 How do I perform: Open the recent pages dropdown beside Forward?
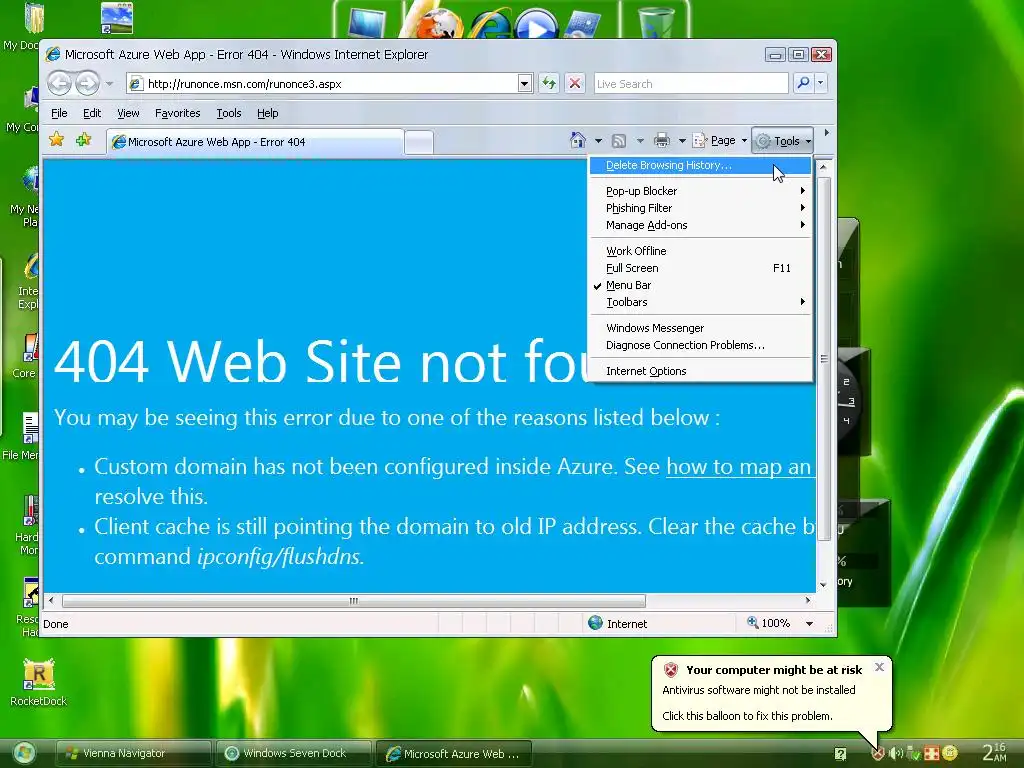click(x=109, y=84)
